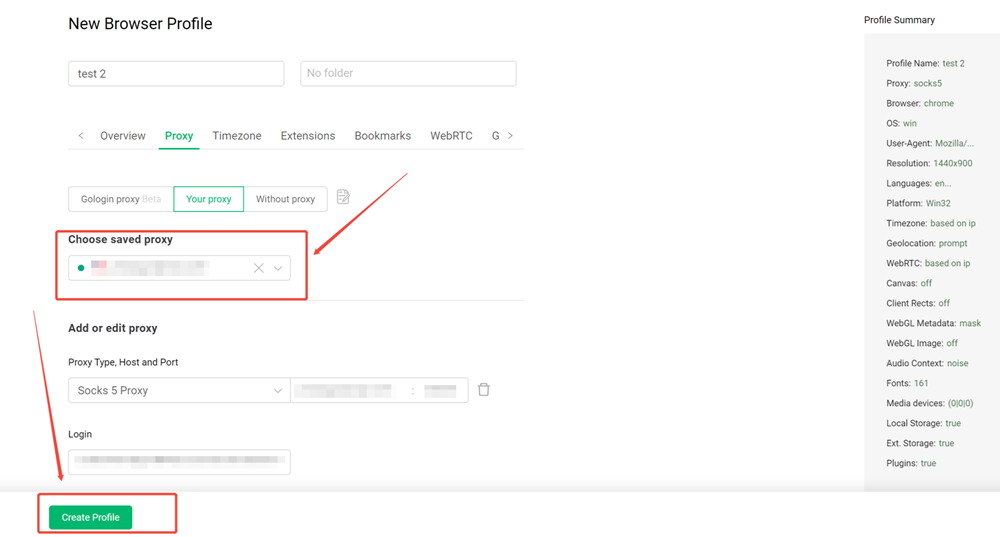The width and height of the screenshot is (1000, 537).
Task: Delete proxy with the trash icon
Action: pos(484,390)
